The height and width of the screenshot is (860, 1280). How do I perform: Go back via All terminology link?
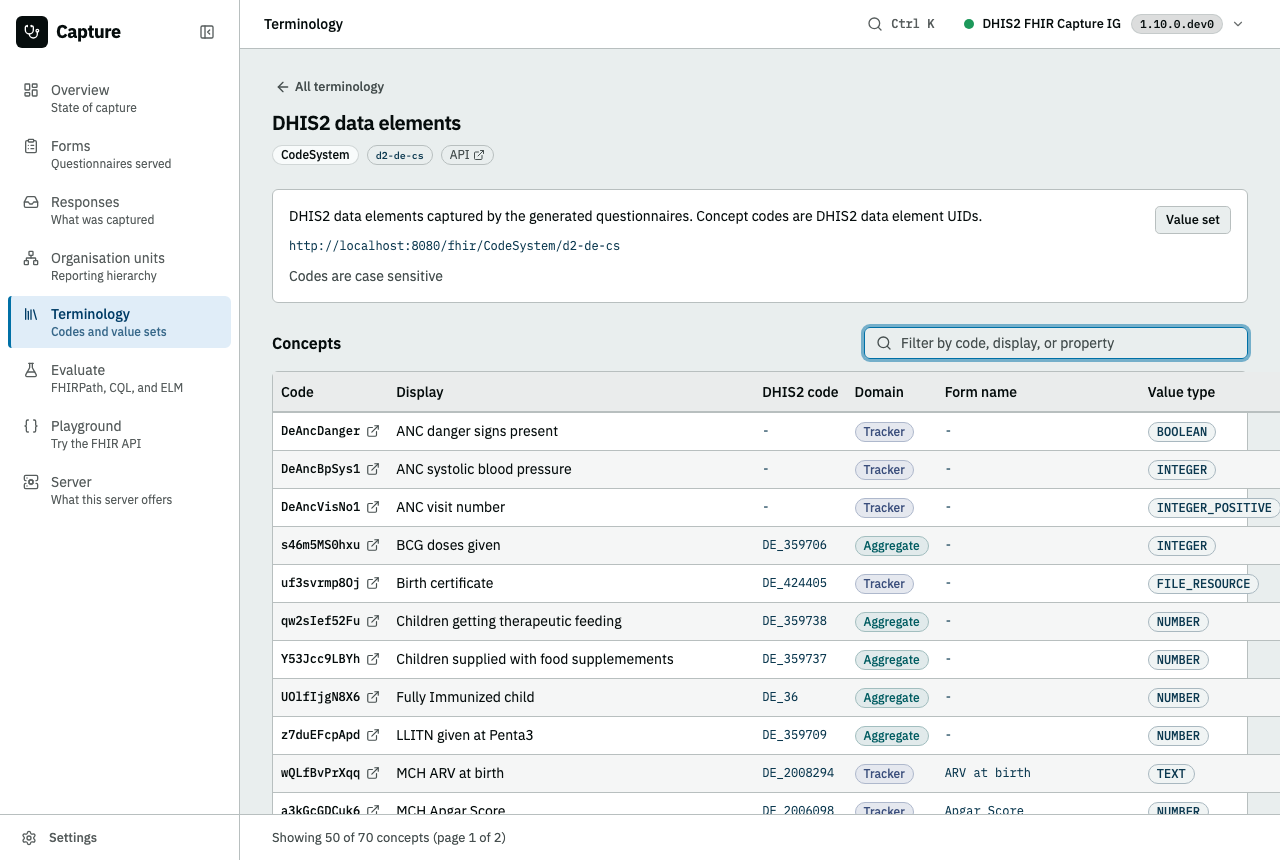330,87
